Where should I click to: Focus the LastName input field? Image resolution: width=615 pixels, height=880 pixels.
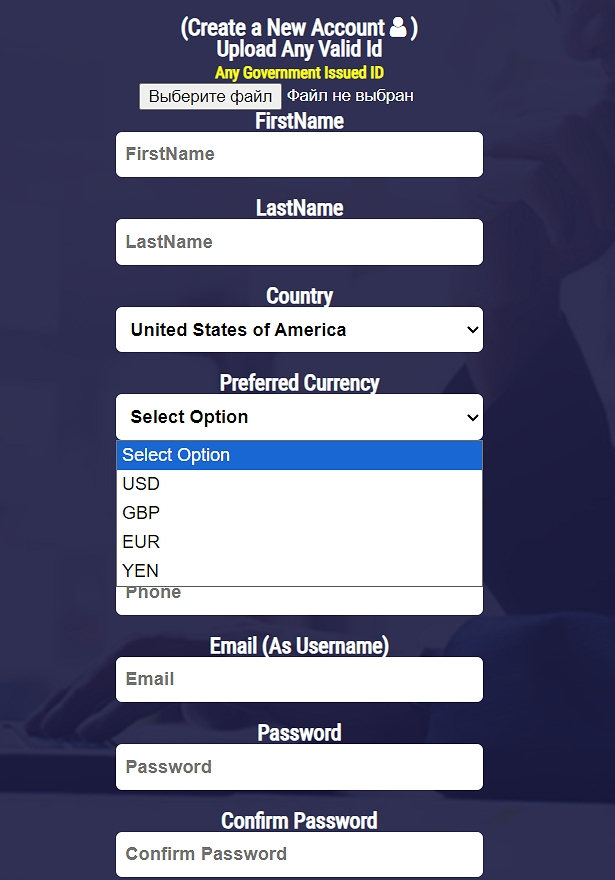pos(299,242)
